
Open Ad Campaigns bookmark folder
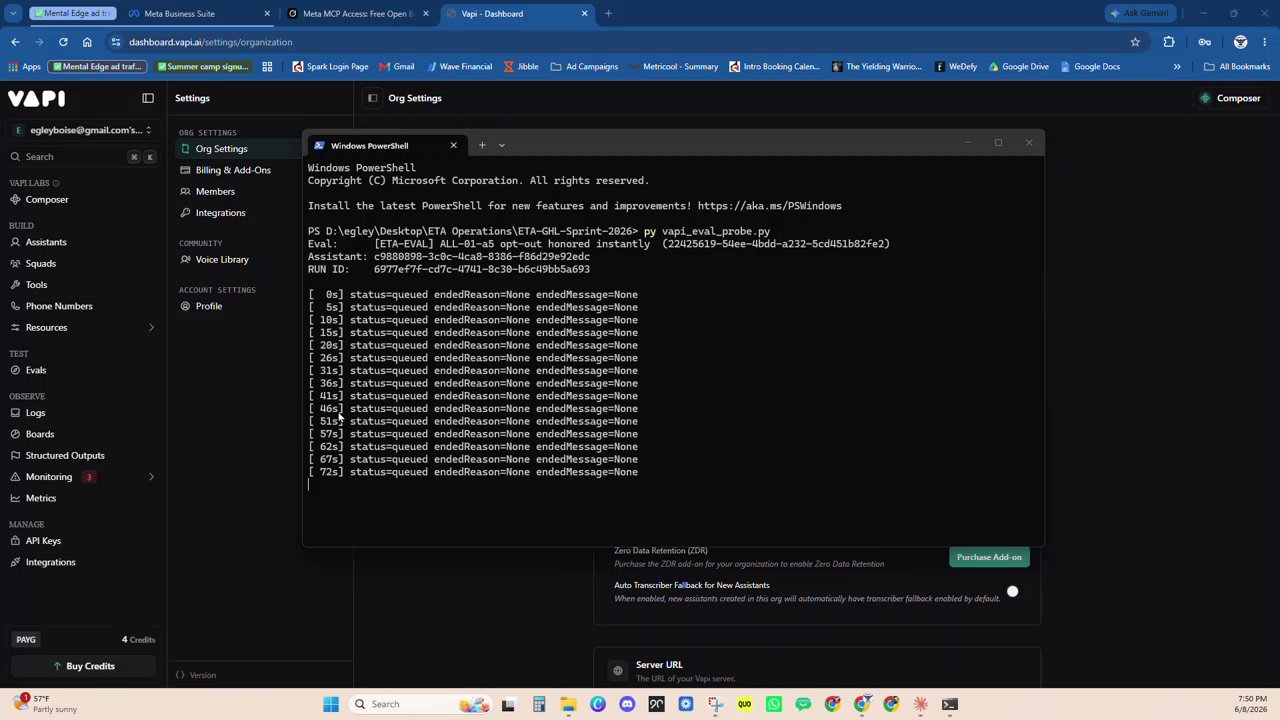[584, 66]
